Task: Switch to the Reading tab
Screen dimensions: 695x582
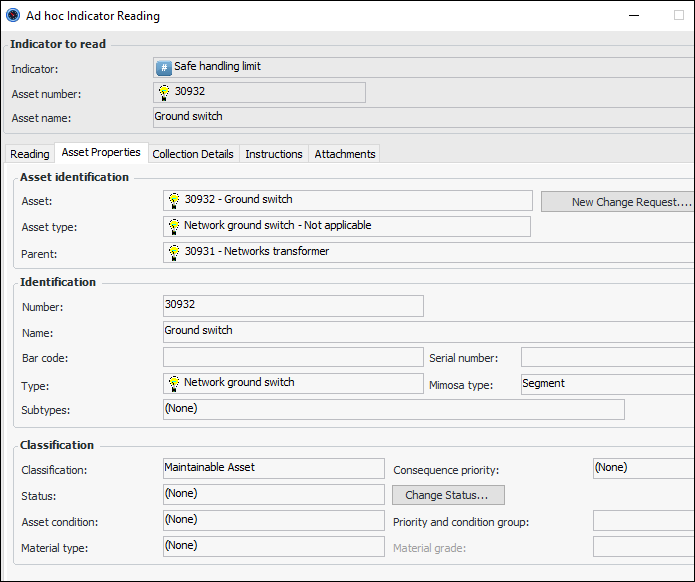Action: pos(30,154)
